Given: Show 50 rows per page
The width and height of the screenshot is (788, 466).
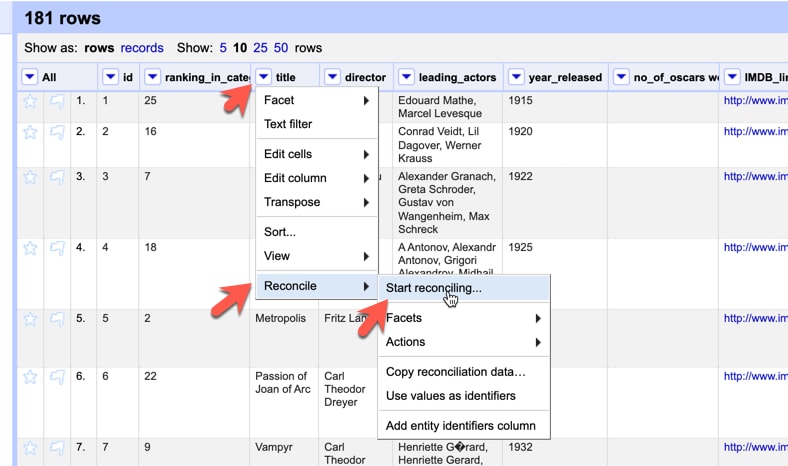Looking at the screenshot, I should [281, 48].
